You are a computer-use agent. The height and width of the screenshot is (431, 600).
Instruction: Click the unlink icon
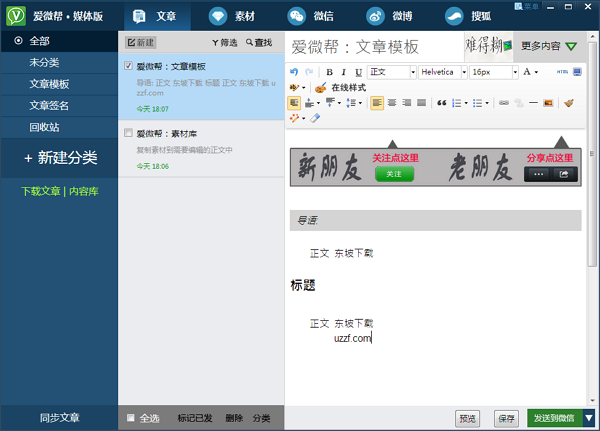(x=518, y=103)
